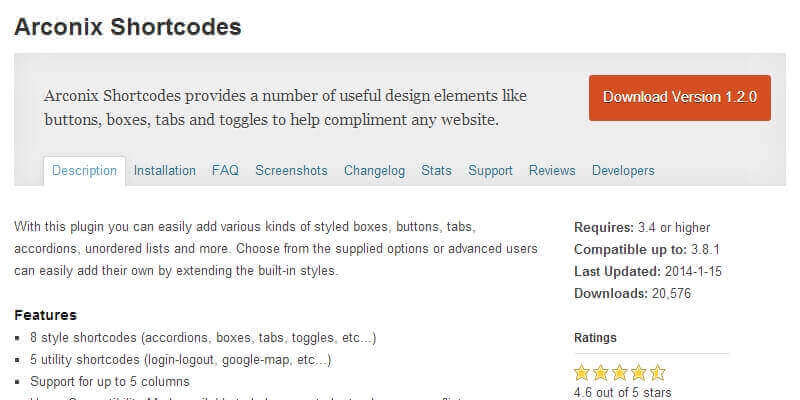Click the Downloads count 20,576

pyautogui.click(x=669, y=294)
